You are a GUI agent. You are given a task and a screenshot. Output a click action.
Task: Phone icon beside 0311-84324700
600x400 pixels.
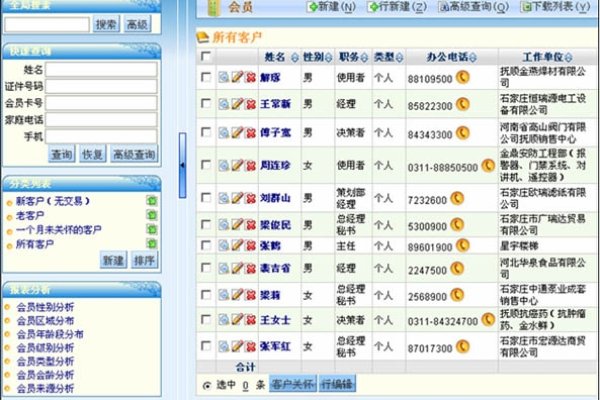488,320
